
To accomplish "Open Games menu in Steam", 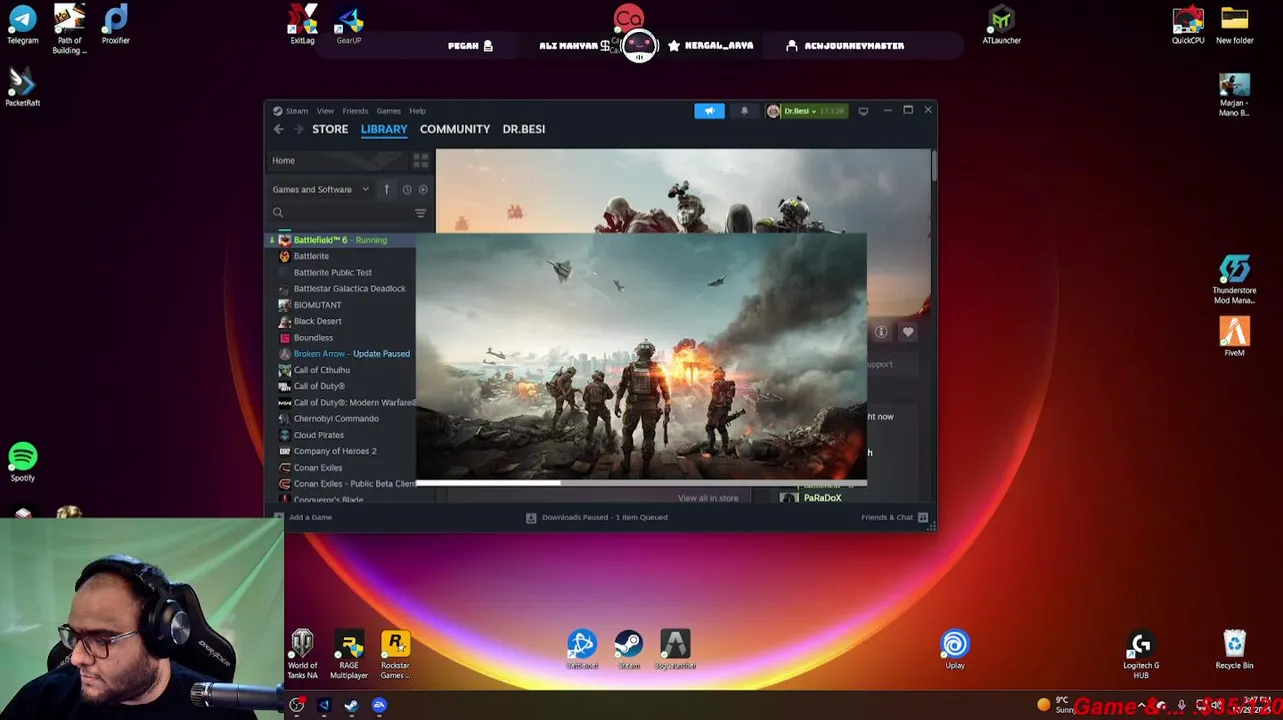I will point(388,111).
